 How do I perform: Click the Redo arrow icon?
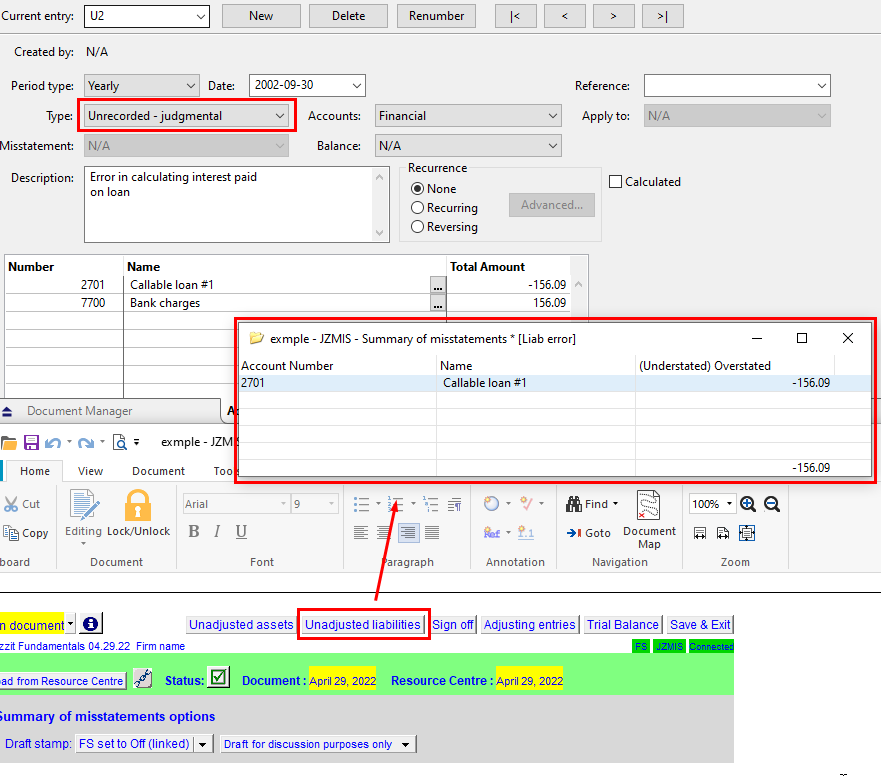click(x=86, y=443)
